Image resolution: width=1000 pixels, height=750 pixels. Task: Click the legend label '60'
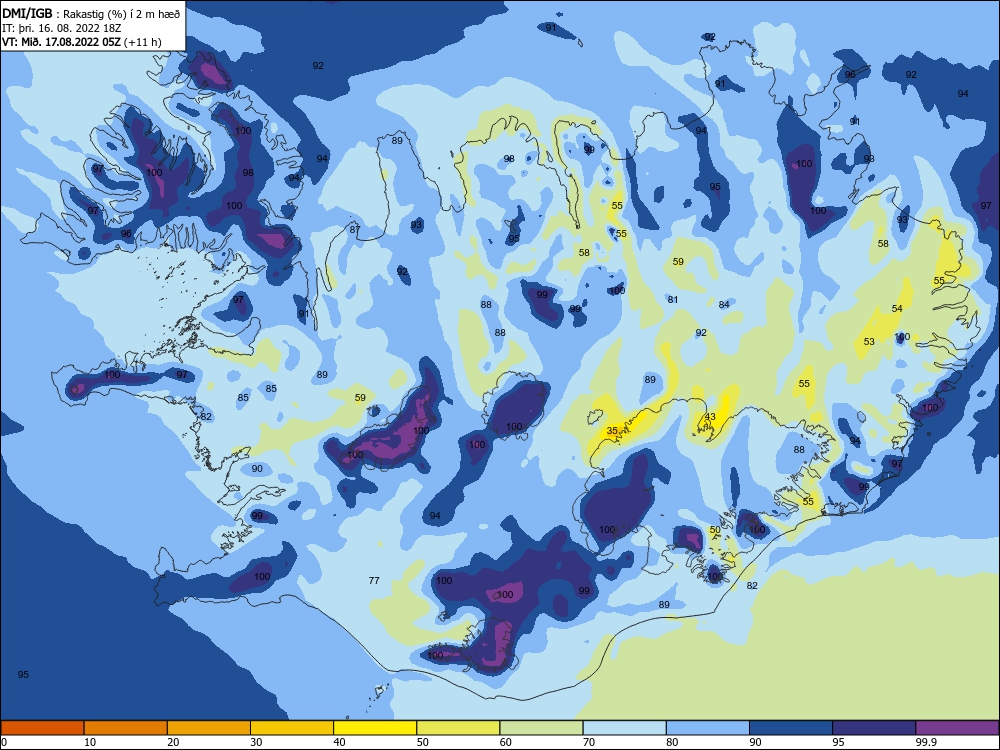click(x=506, y=742)
